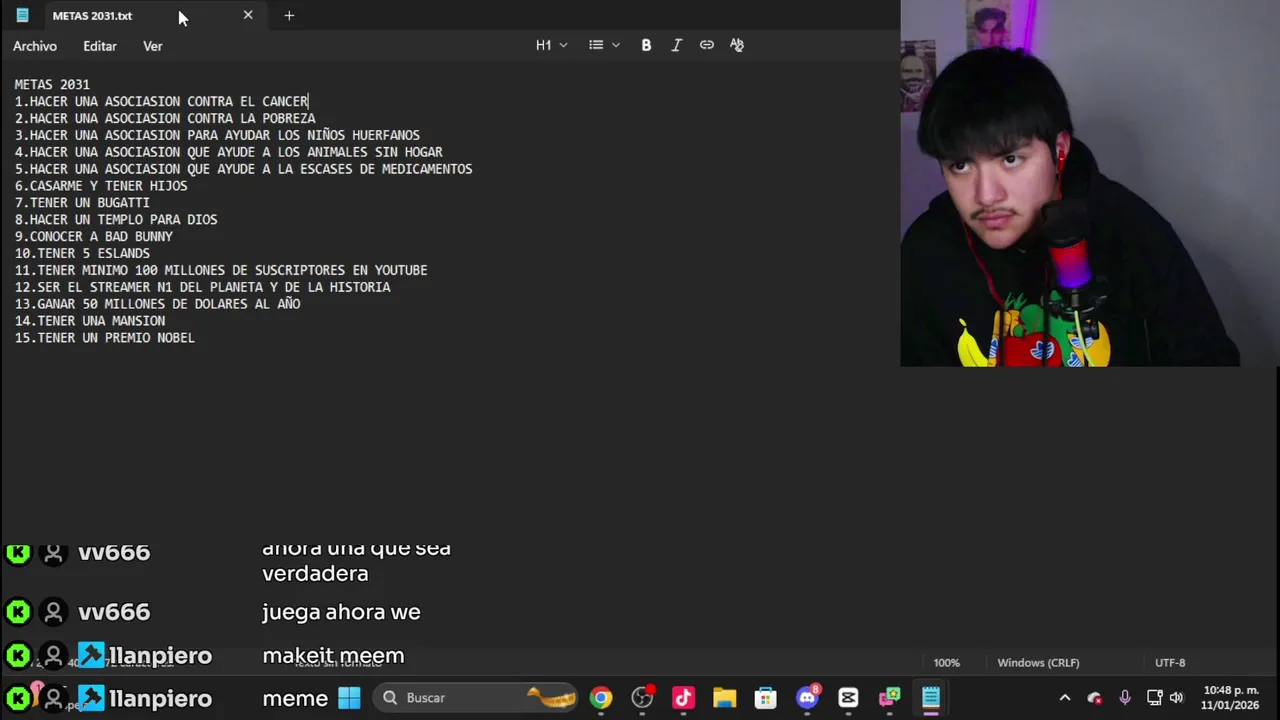Screen dimensions: 1280x720
Task: Click chat username vv666 beside "juega ahora we"
Action: pyautogui.click(x=114, y=612)
